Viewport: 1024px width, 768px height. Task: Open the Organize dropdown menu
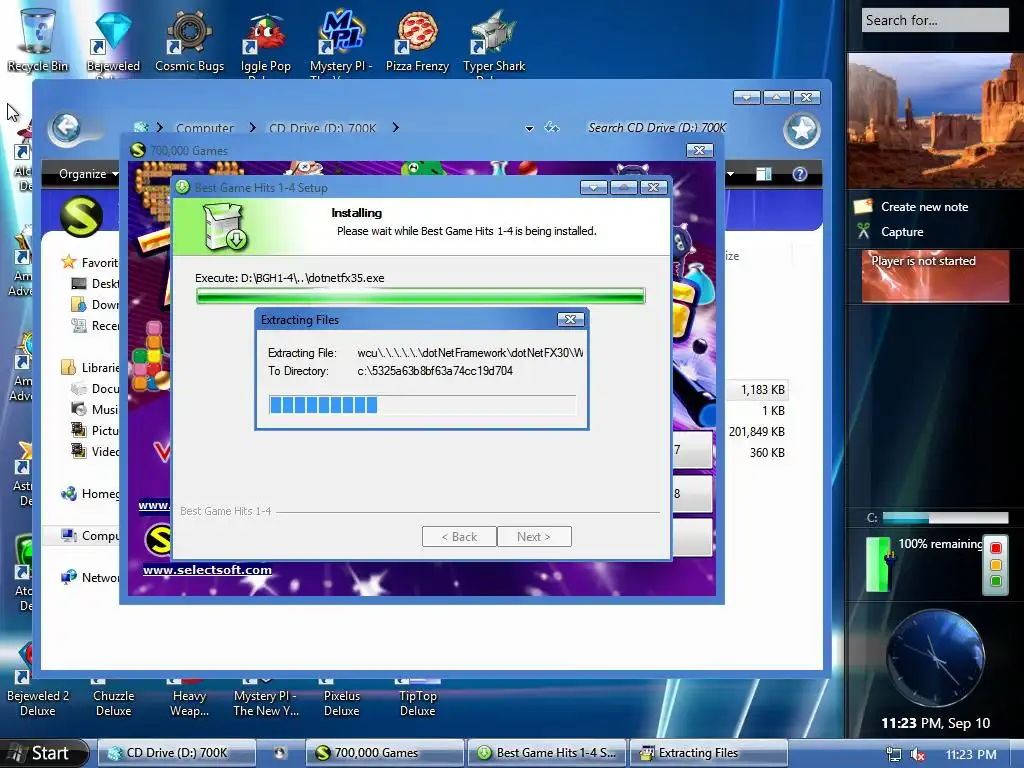[89, 174]
